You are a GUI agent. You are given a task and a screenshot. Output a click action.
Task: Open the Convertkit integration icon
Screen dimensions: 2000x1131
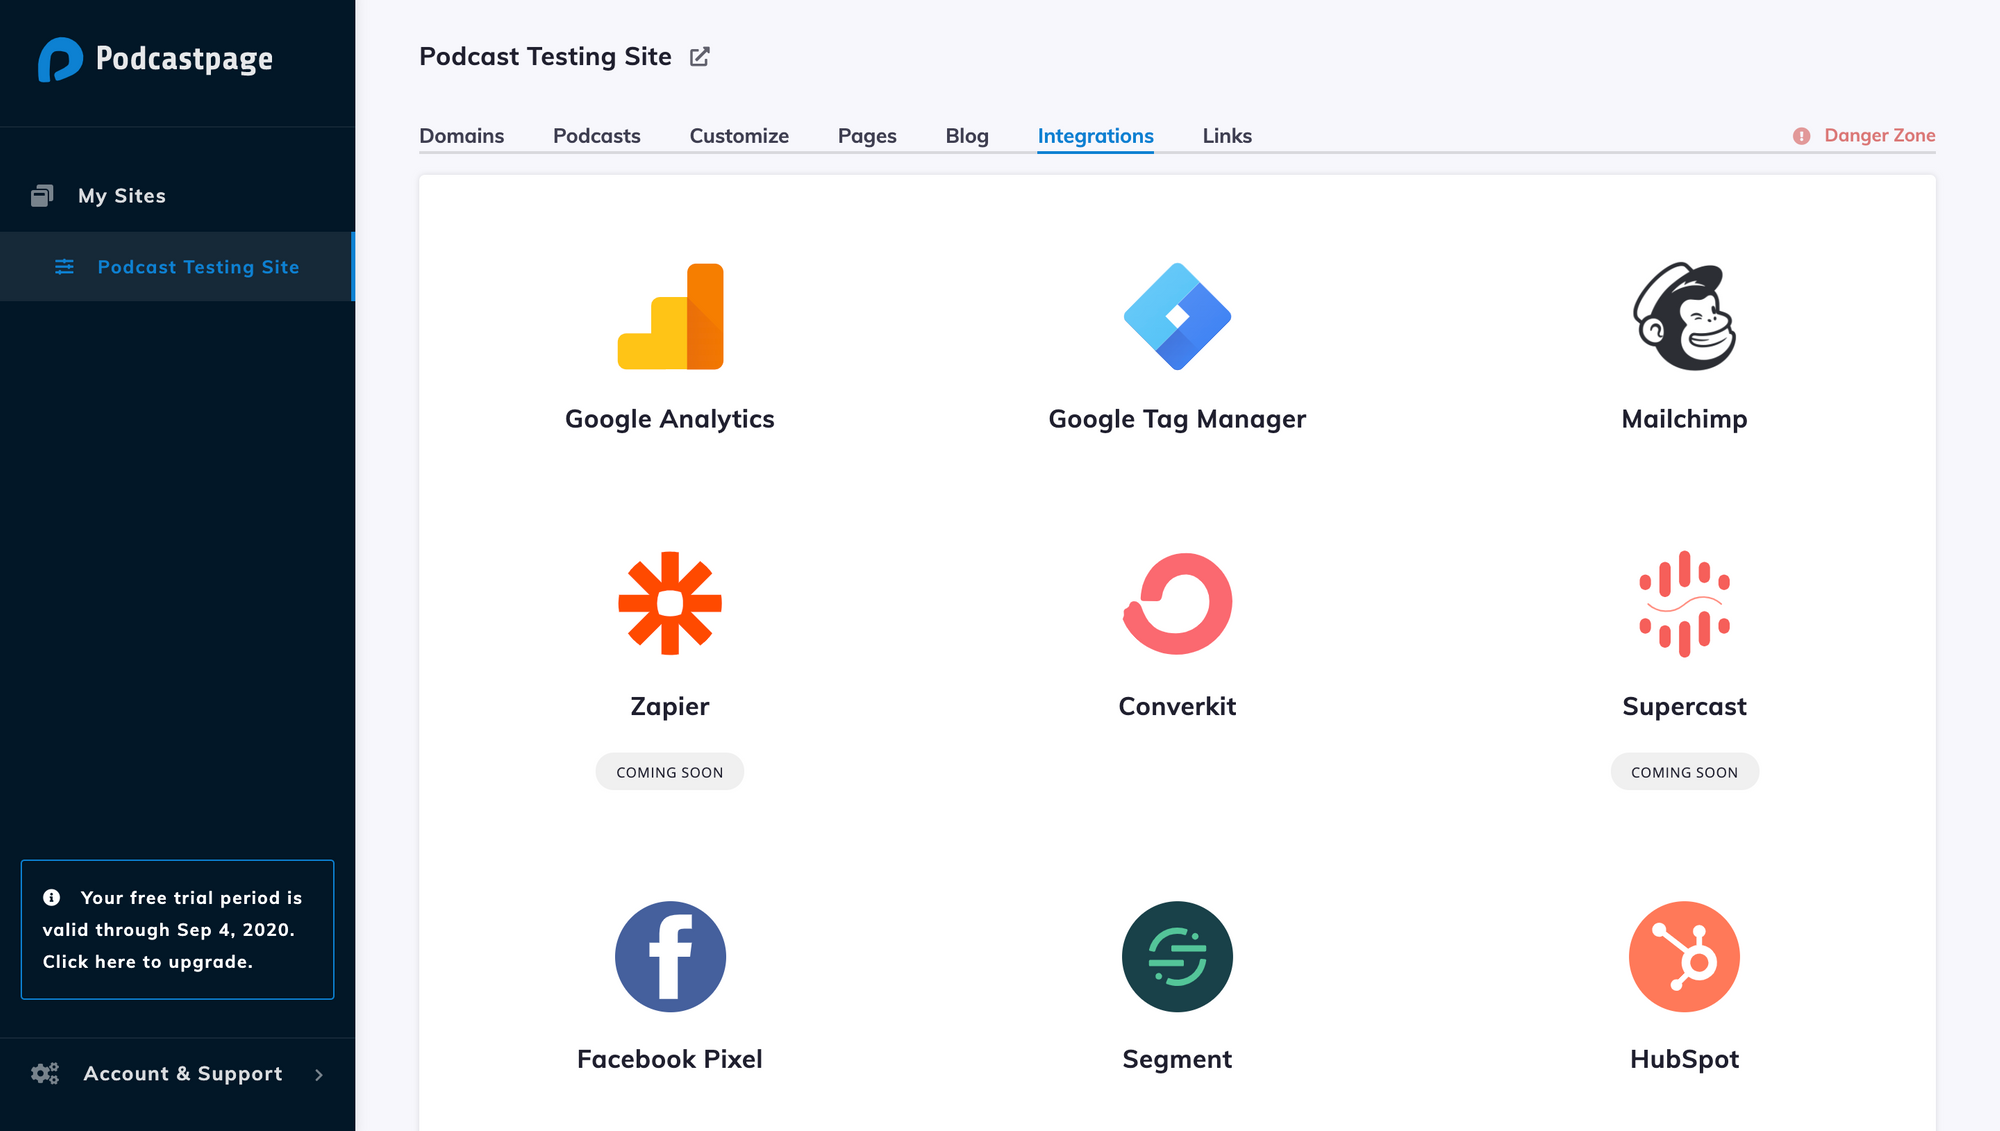tap(1177, 603)
